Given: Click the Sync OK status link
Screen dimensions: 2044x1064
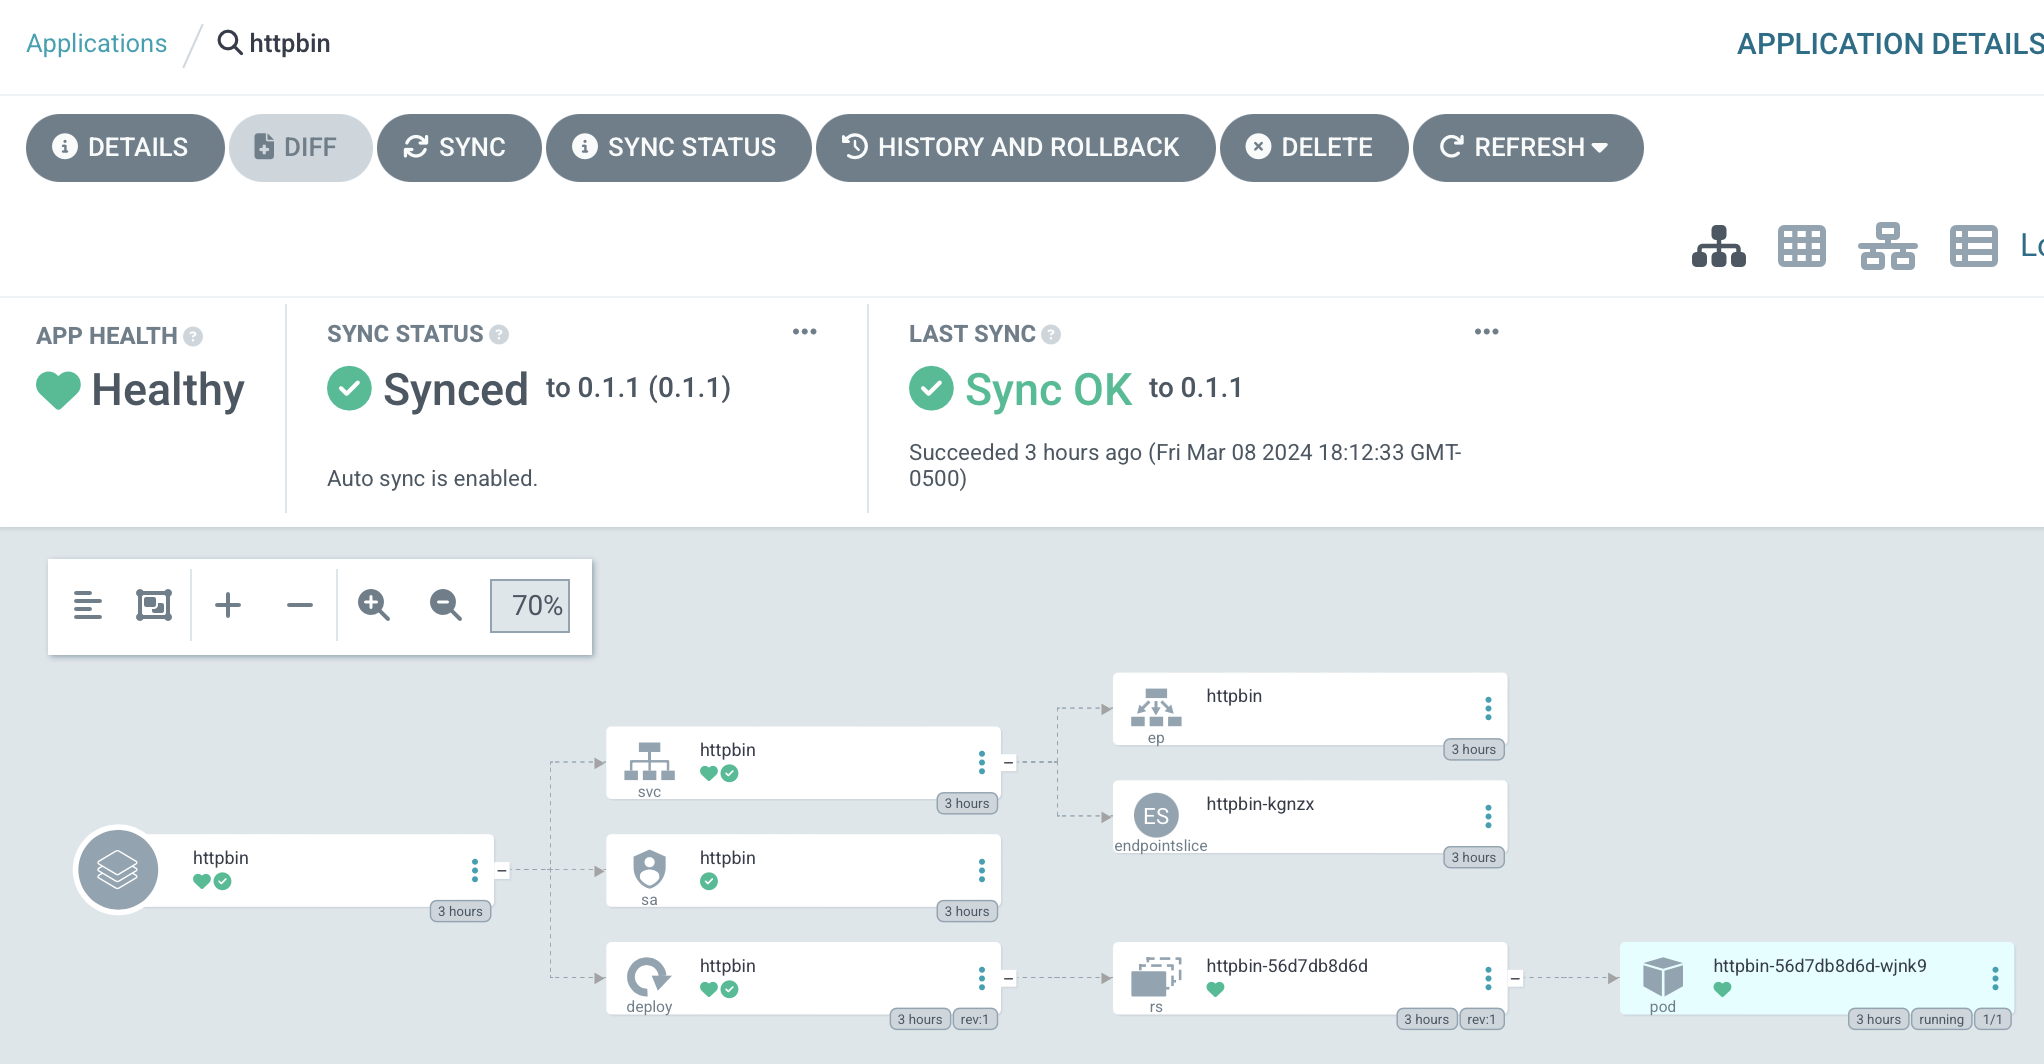Looking at the screenshot, I should pyautogui.click(x=1048, y=389).
